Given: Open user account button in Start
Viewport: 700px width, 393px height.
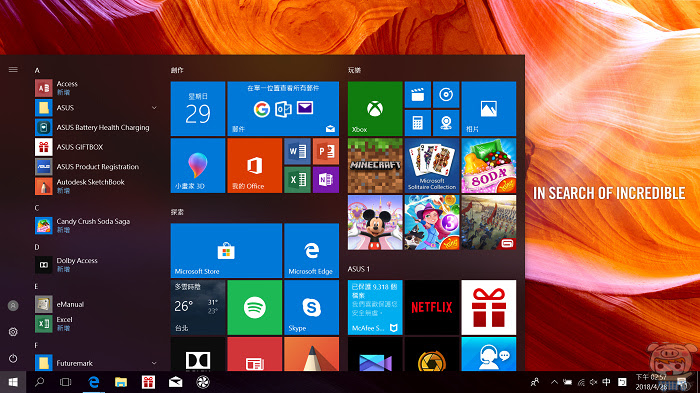Looking at the screenshot, I should 13,305.
